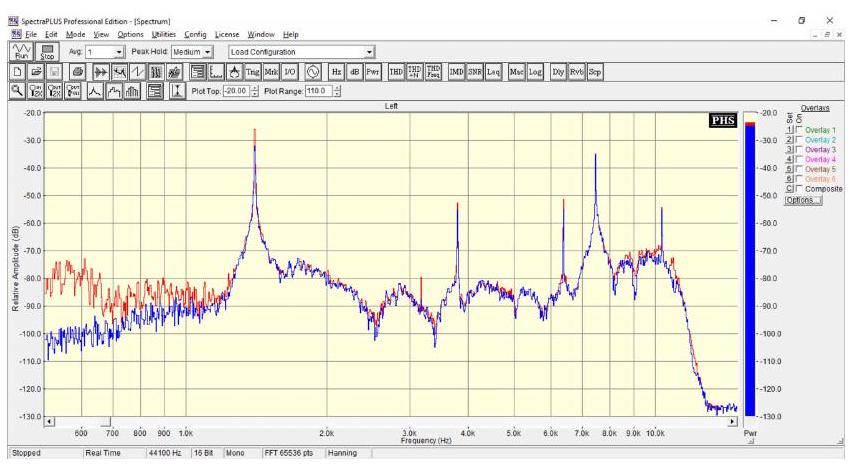Open the Config menu
854x467 pixels.
click(x=196, y=34)
